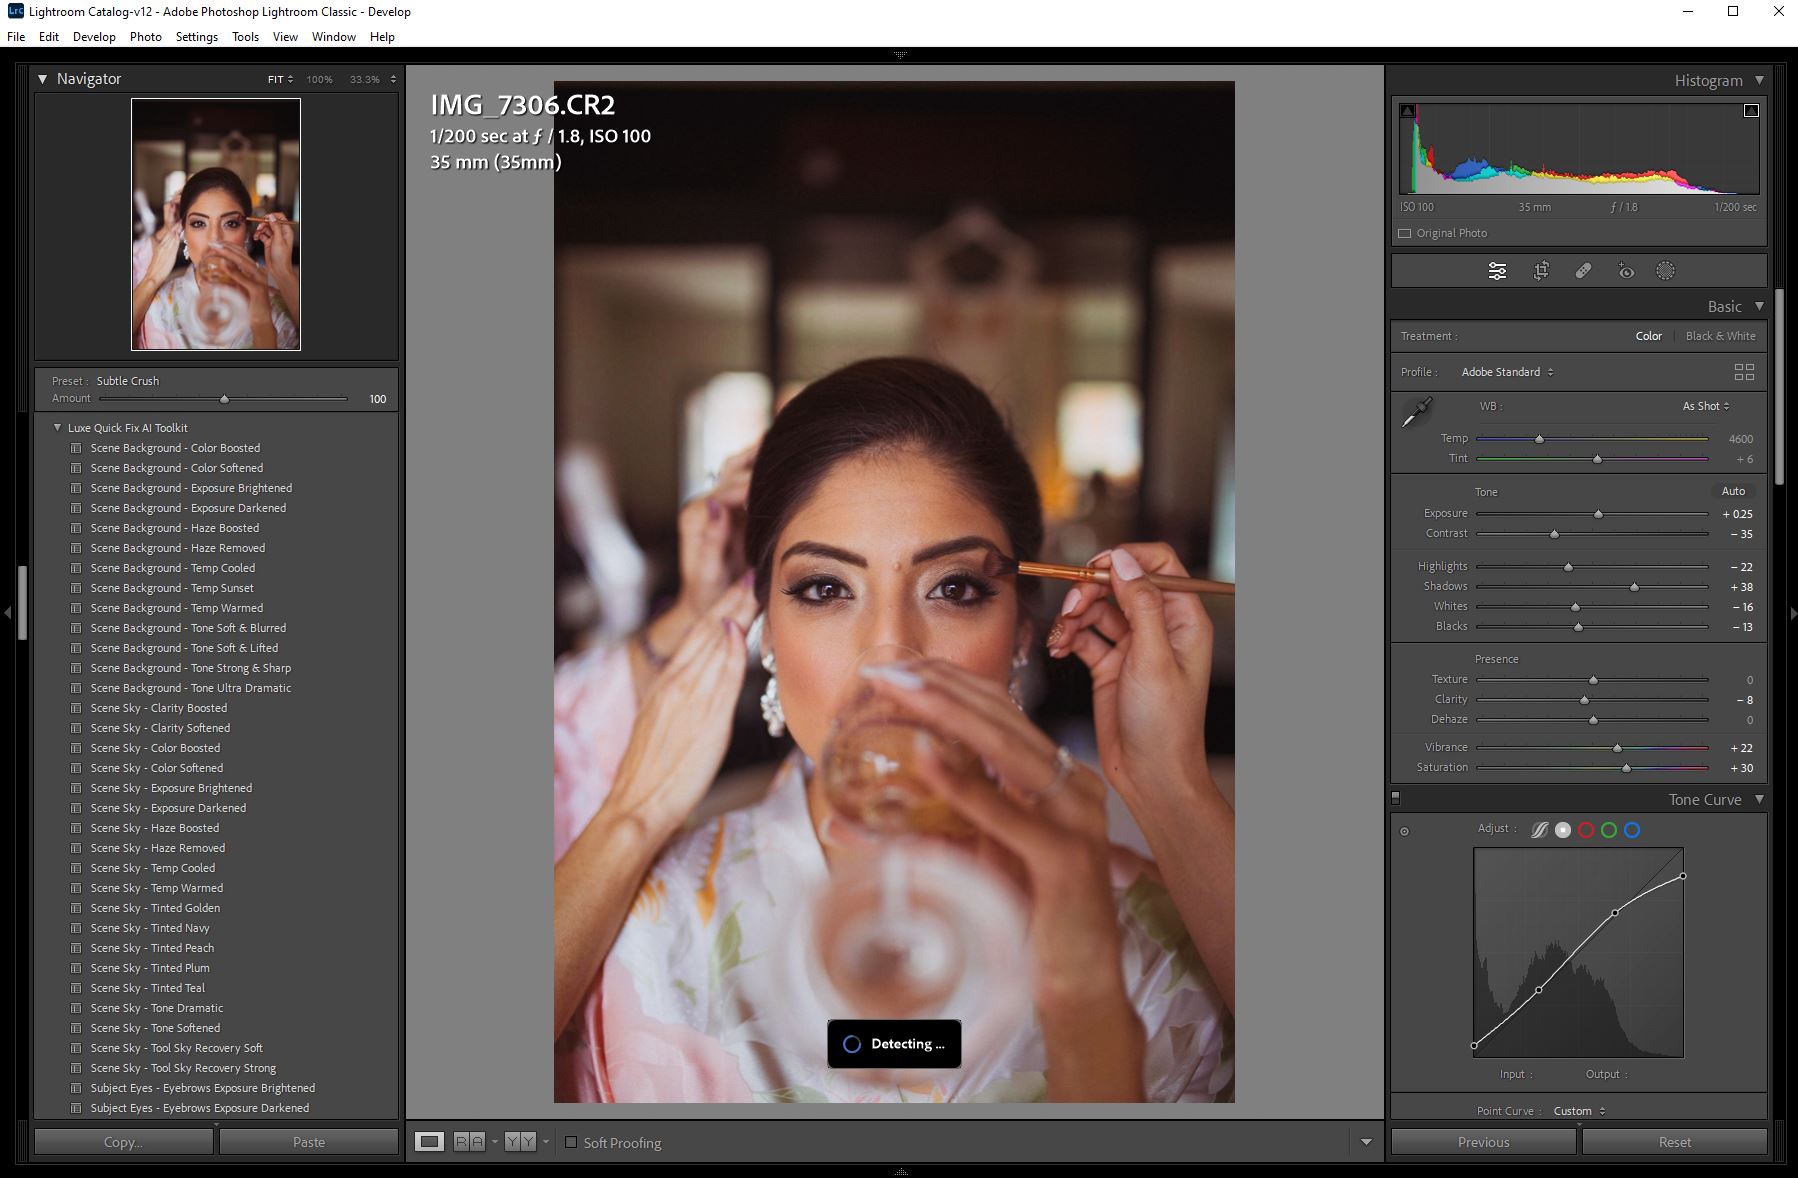Select the red channel tone curve
Image resolution: width=1798 pixels, height=1178 pixels.
1586,830
